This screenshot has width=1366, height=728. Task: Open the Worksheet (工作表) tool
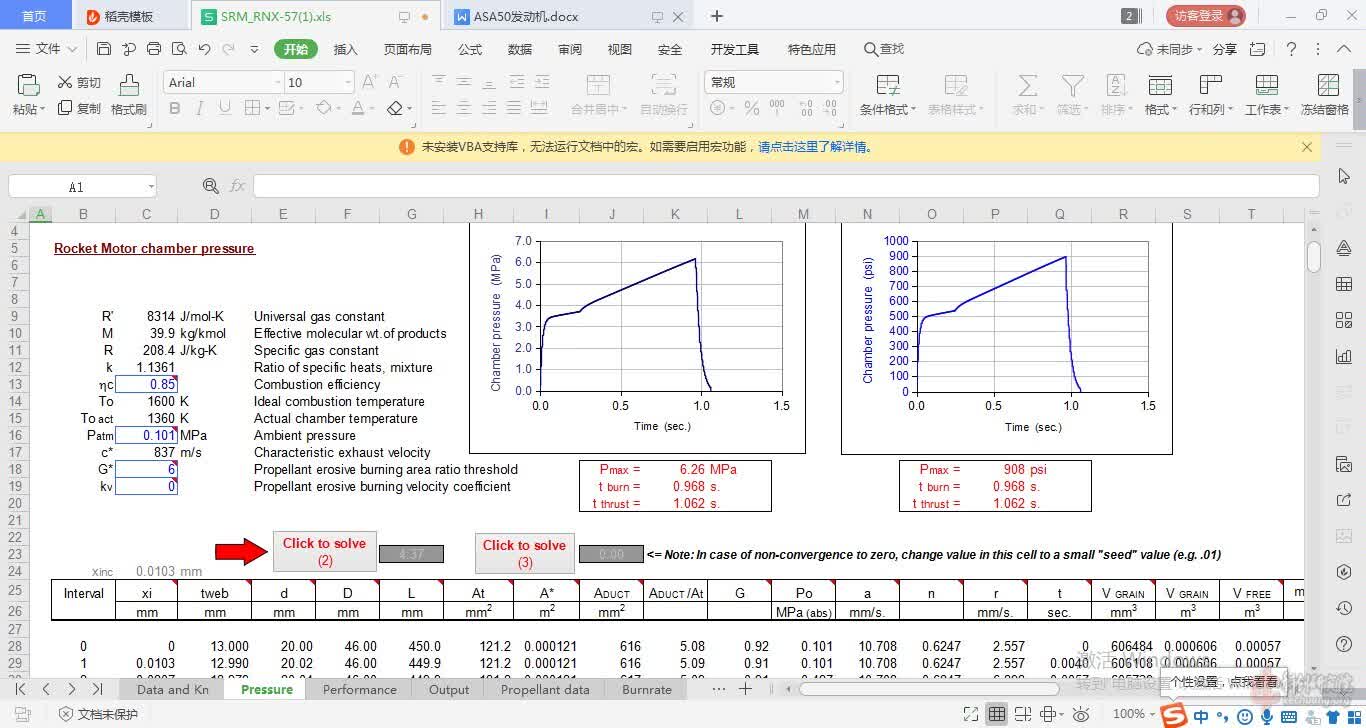[1267, 96]
